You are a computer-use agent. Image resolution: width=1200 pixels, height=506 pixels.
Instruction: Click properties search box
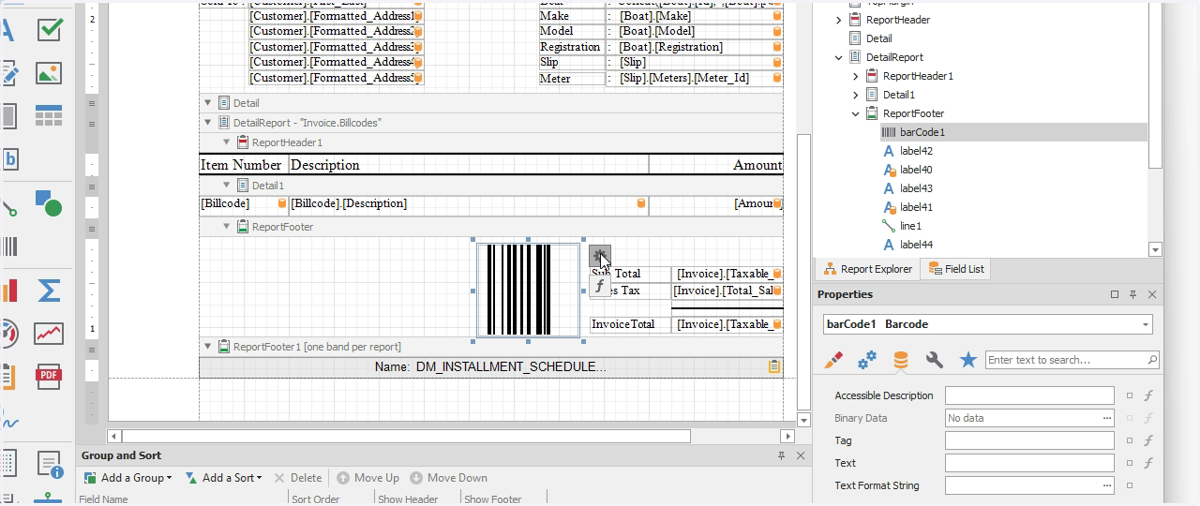[1072, 360]
